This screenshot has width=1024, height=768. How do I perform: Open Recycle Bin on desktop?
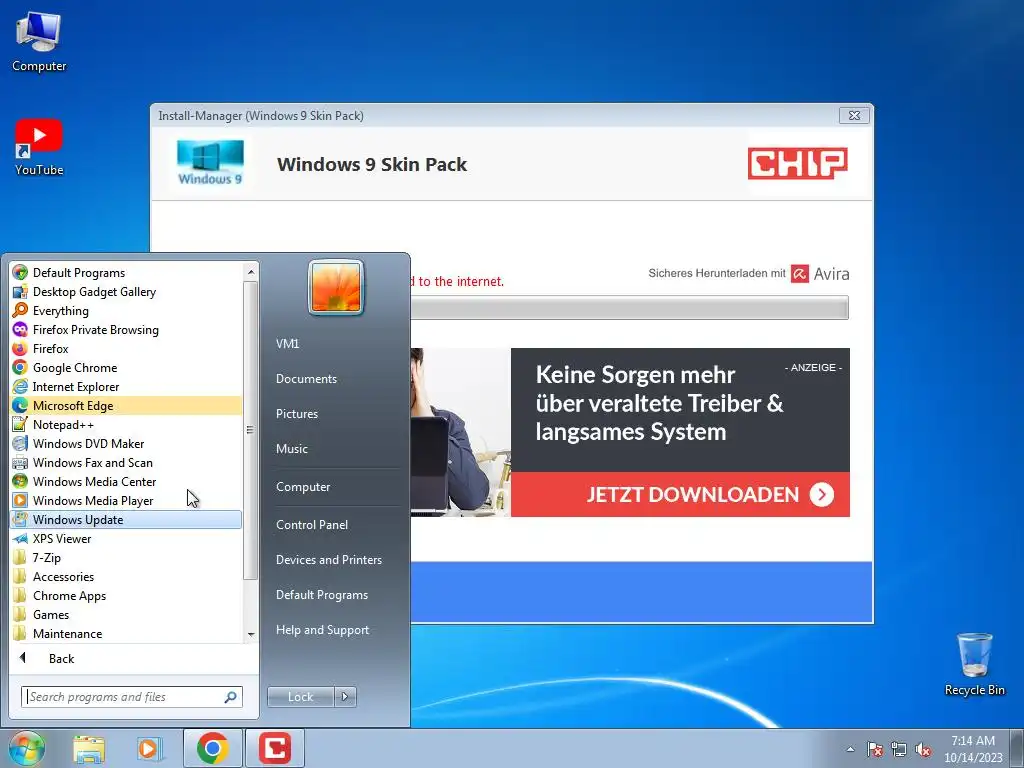click(x=974, y=664)
